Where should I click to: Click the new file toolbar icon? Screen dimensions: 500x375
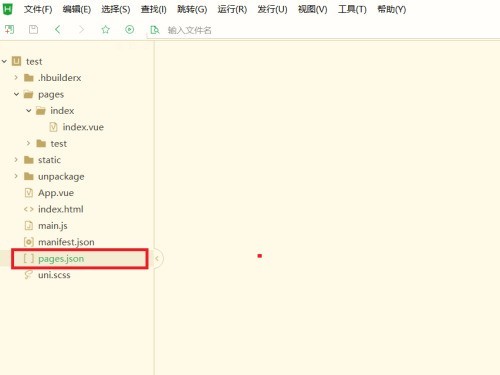pyautogui.click(x=9, y=30)
